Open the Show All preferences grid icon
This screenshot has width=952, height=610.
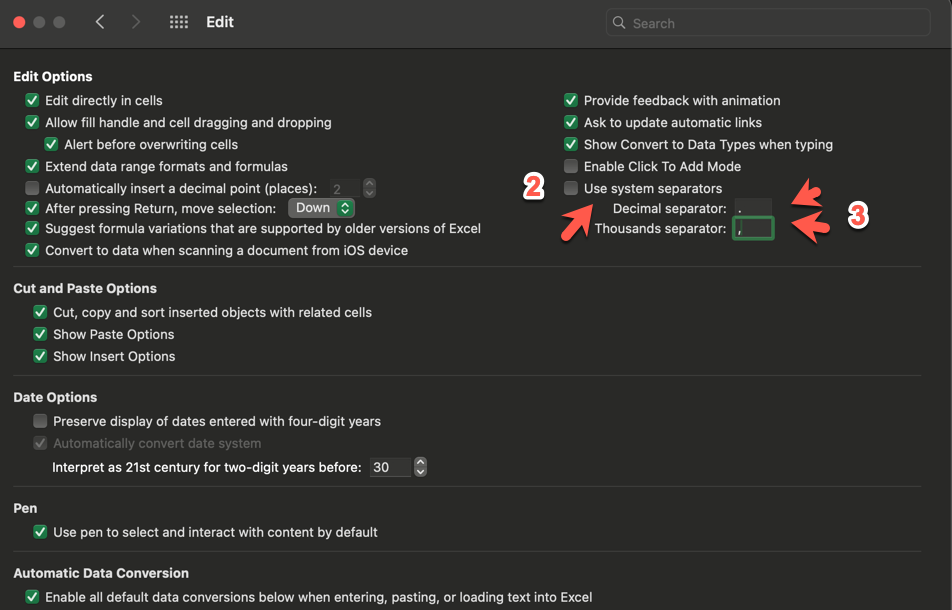(178, 21)
